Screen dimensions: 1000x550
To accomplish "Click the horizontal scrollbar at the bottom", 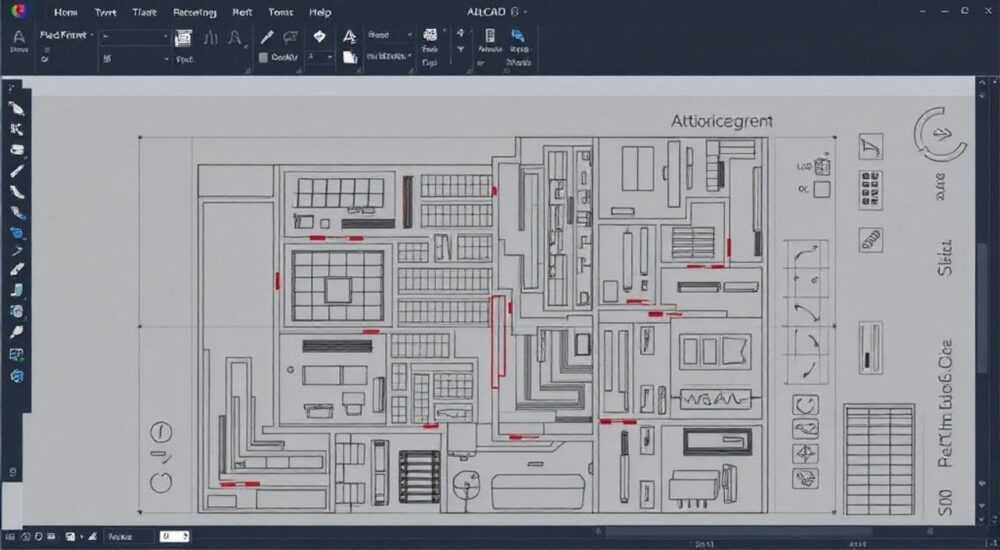I will click(x=740, y=531).
